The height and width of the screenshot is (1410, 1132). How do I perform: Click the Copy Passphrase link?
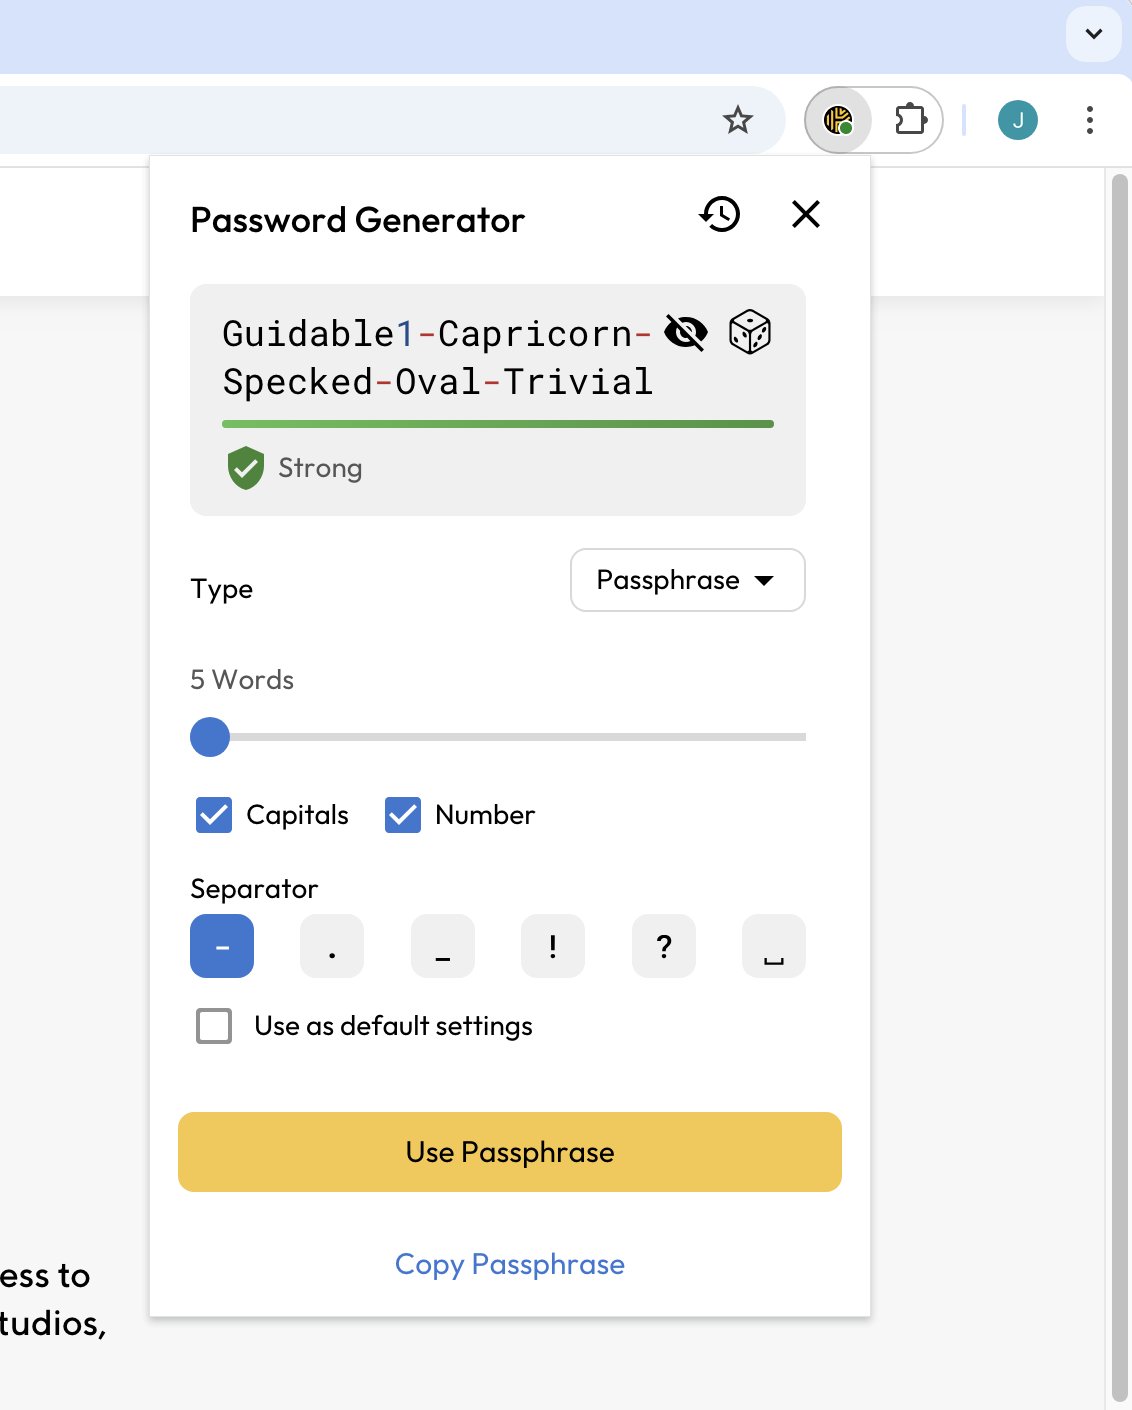tap(510, 1264)
